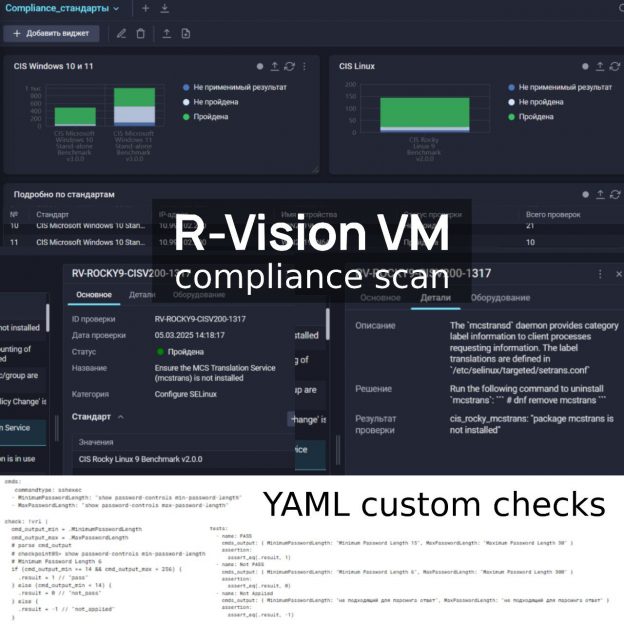The width and height of the screenshot is (624, 624).
Task: Export the Подробно по стандартам table
Action: (600, 195)
